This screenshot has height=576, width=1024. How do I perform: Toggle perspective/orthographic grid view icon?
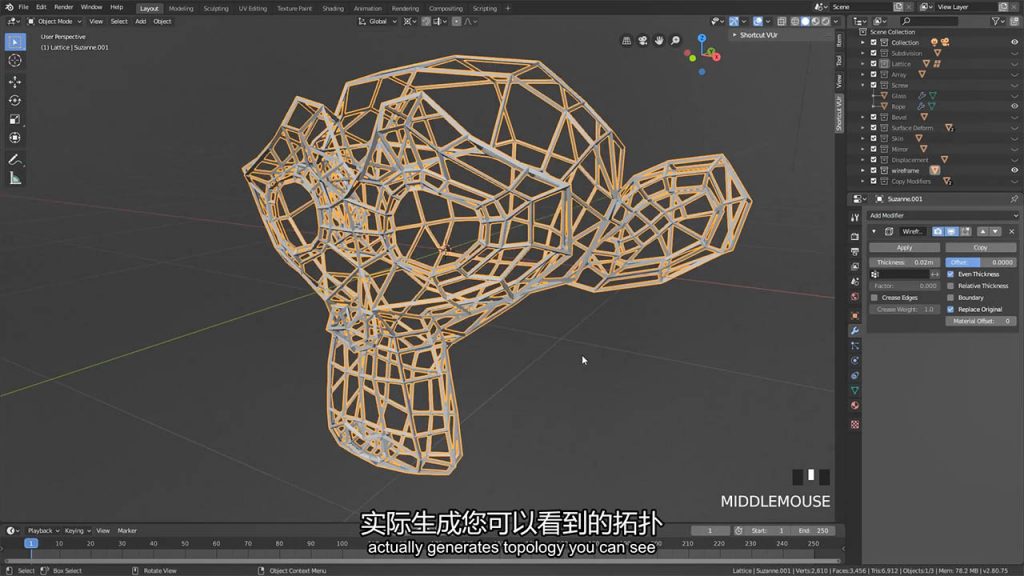click(626, 40)
